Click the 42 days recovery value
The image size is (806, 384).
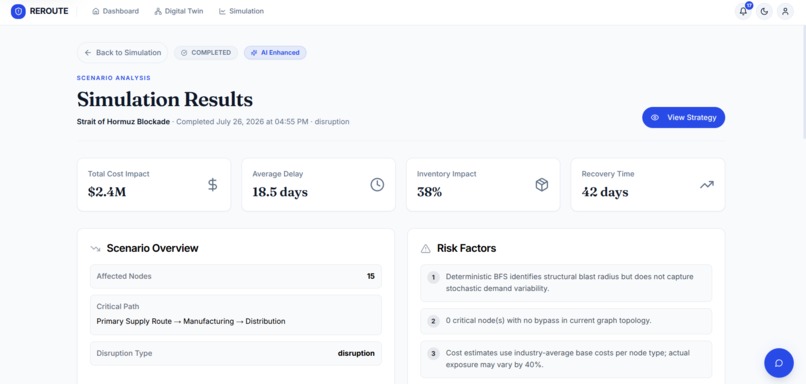[605, 192]
